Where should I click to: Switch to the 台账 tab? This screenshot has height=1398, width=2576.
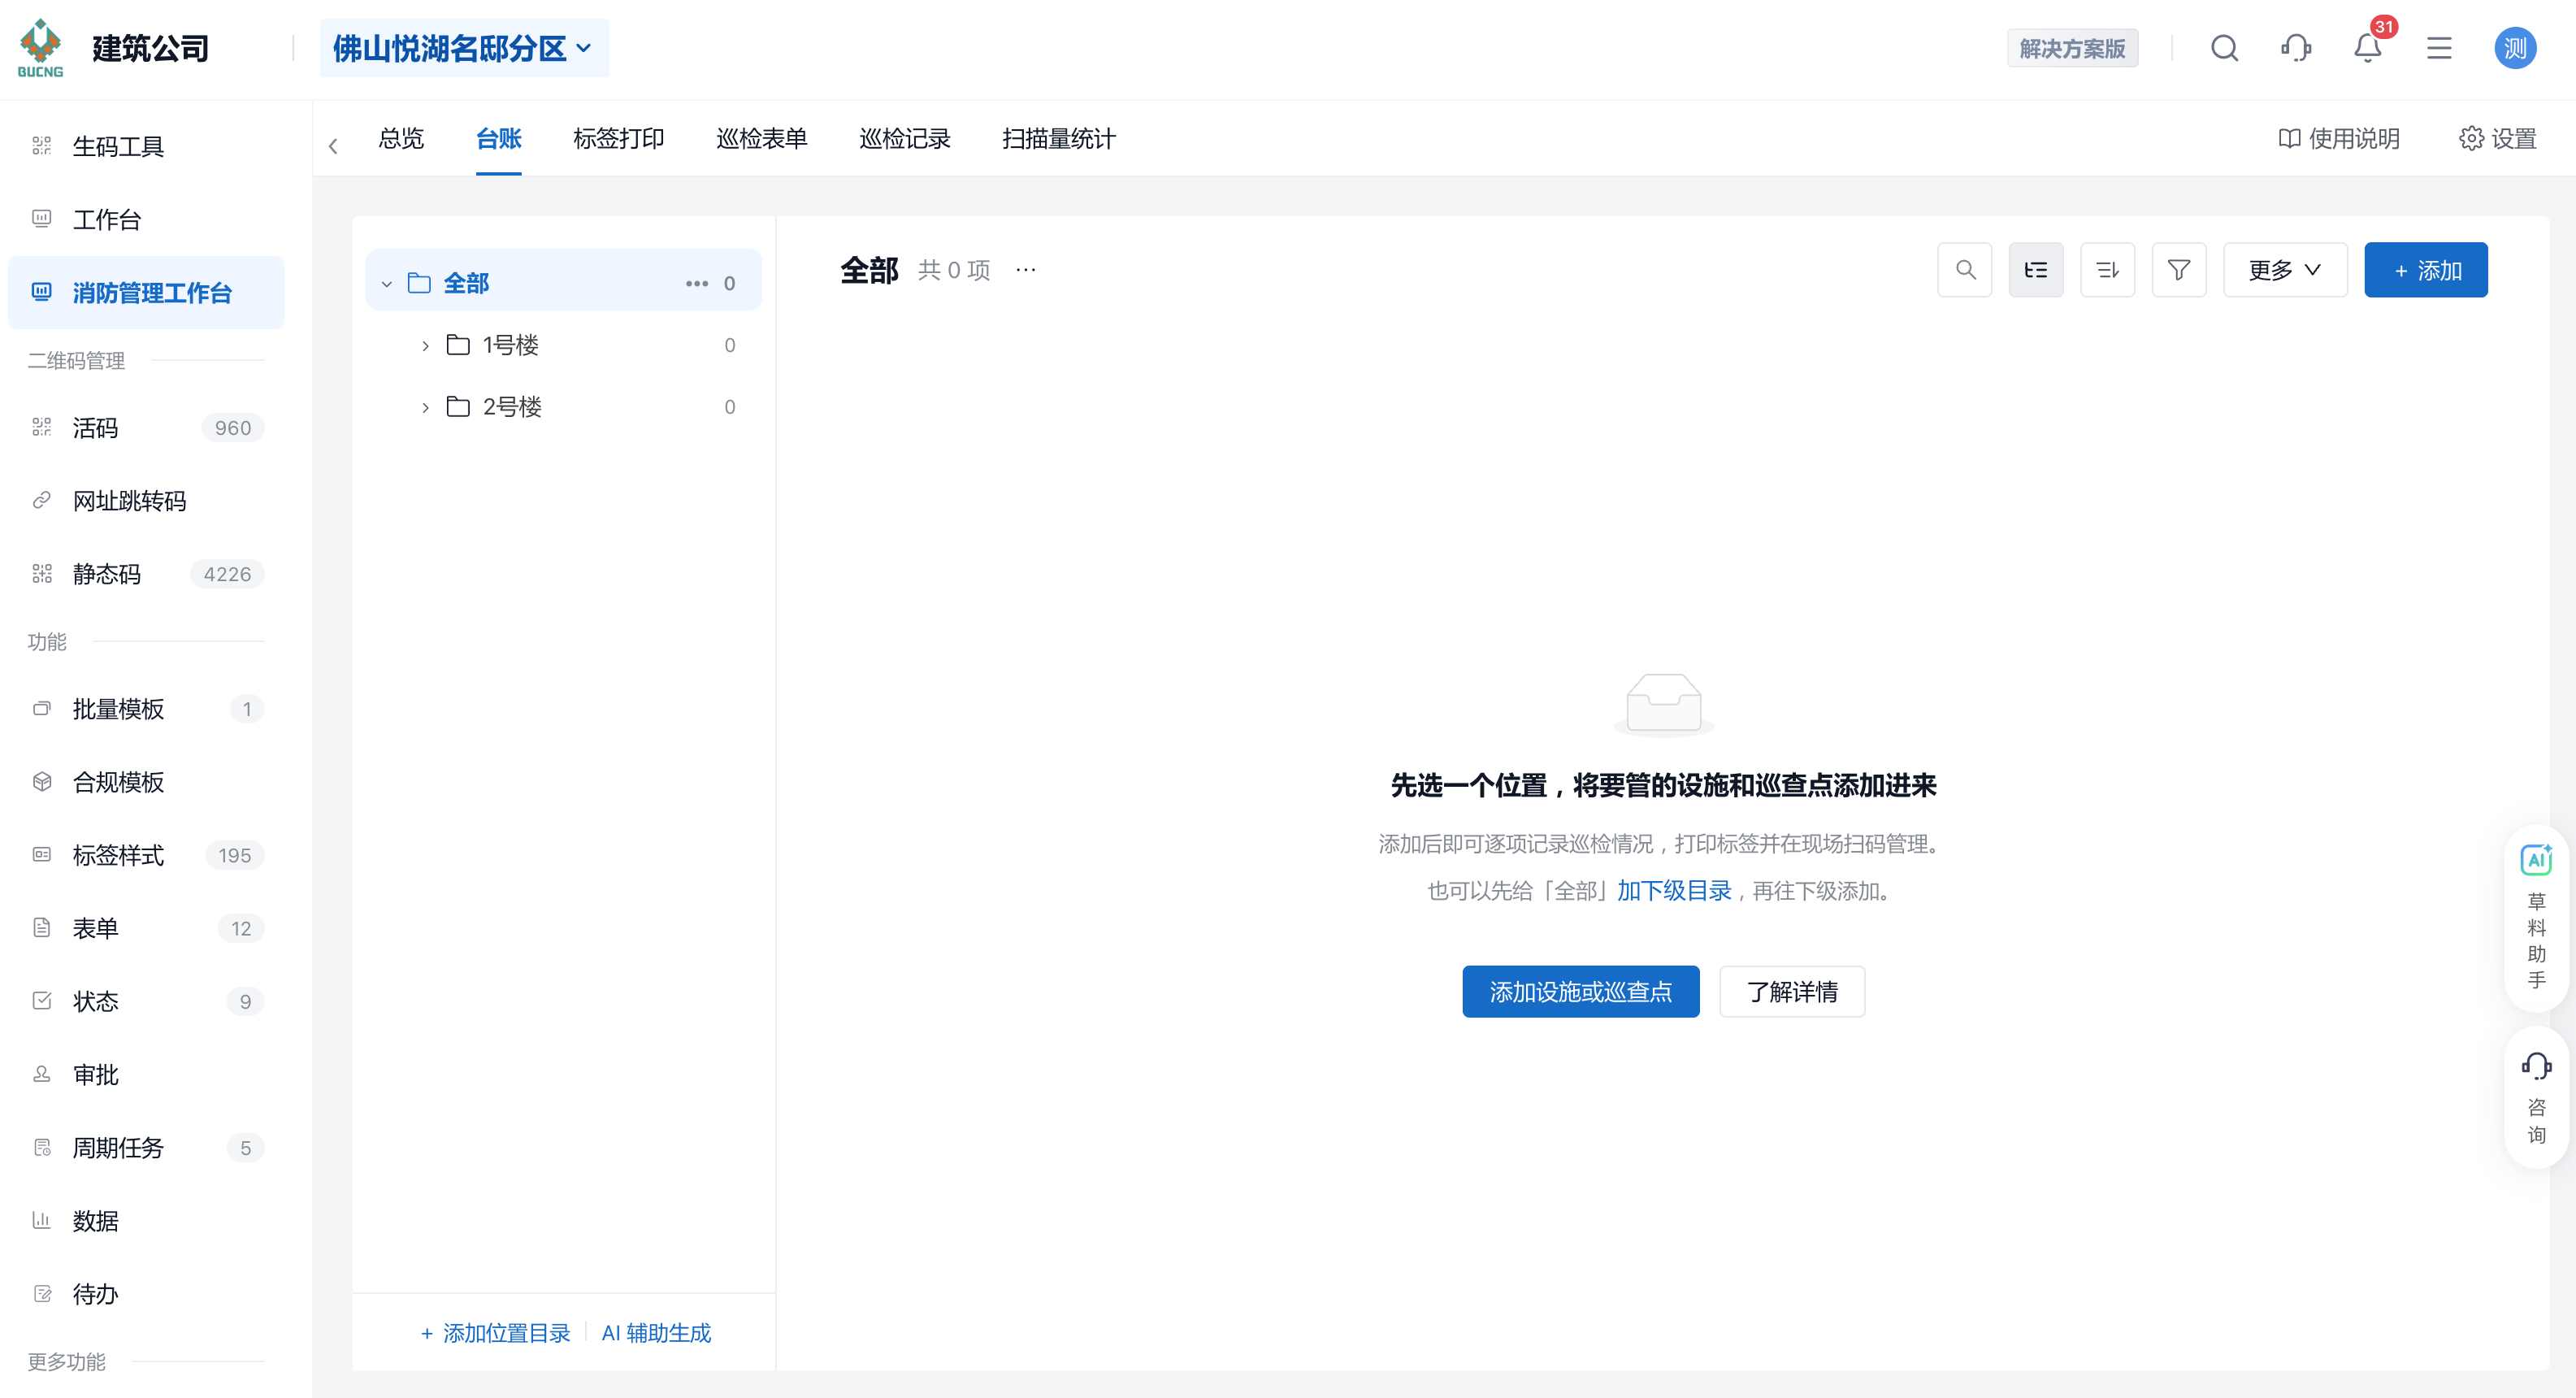point(498,139)
